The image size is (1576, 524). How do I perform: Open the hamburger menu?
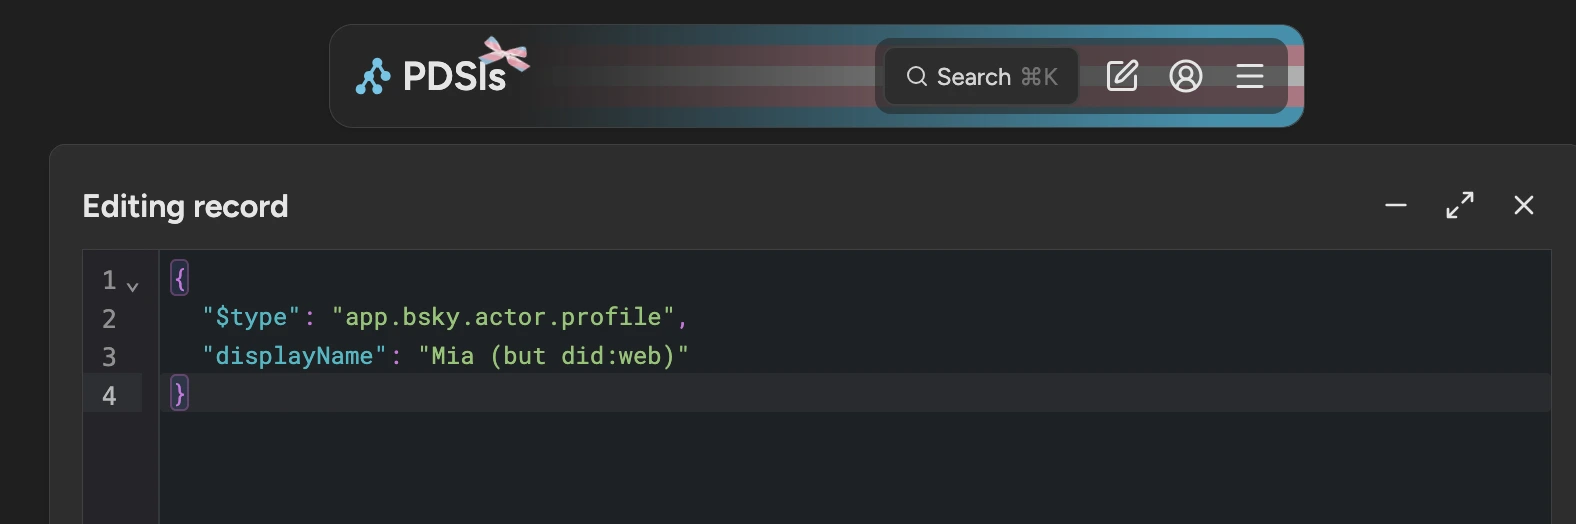[1250, 76]
